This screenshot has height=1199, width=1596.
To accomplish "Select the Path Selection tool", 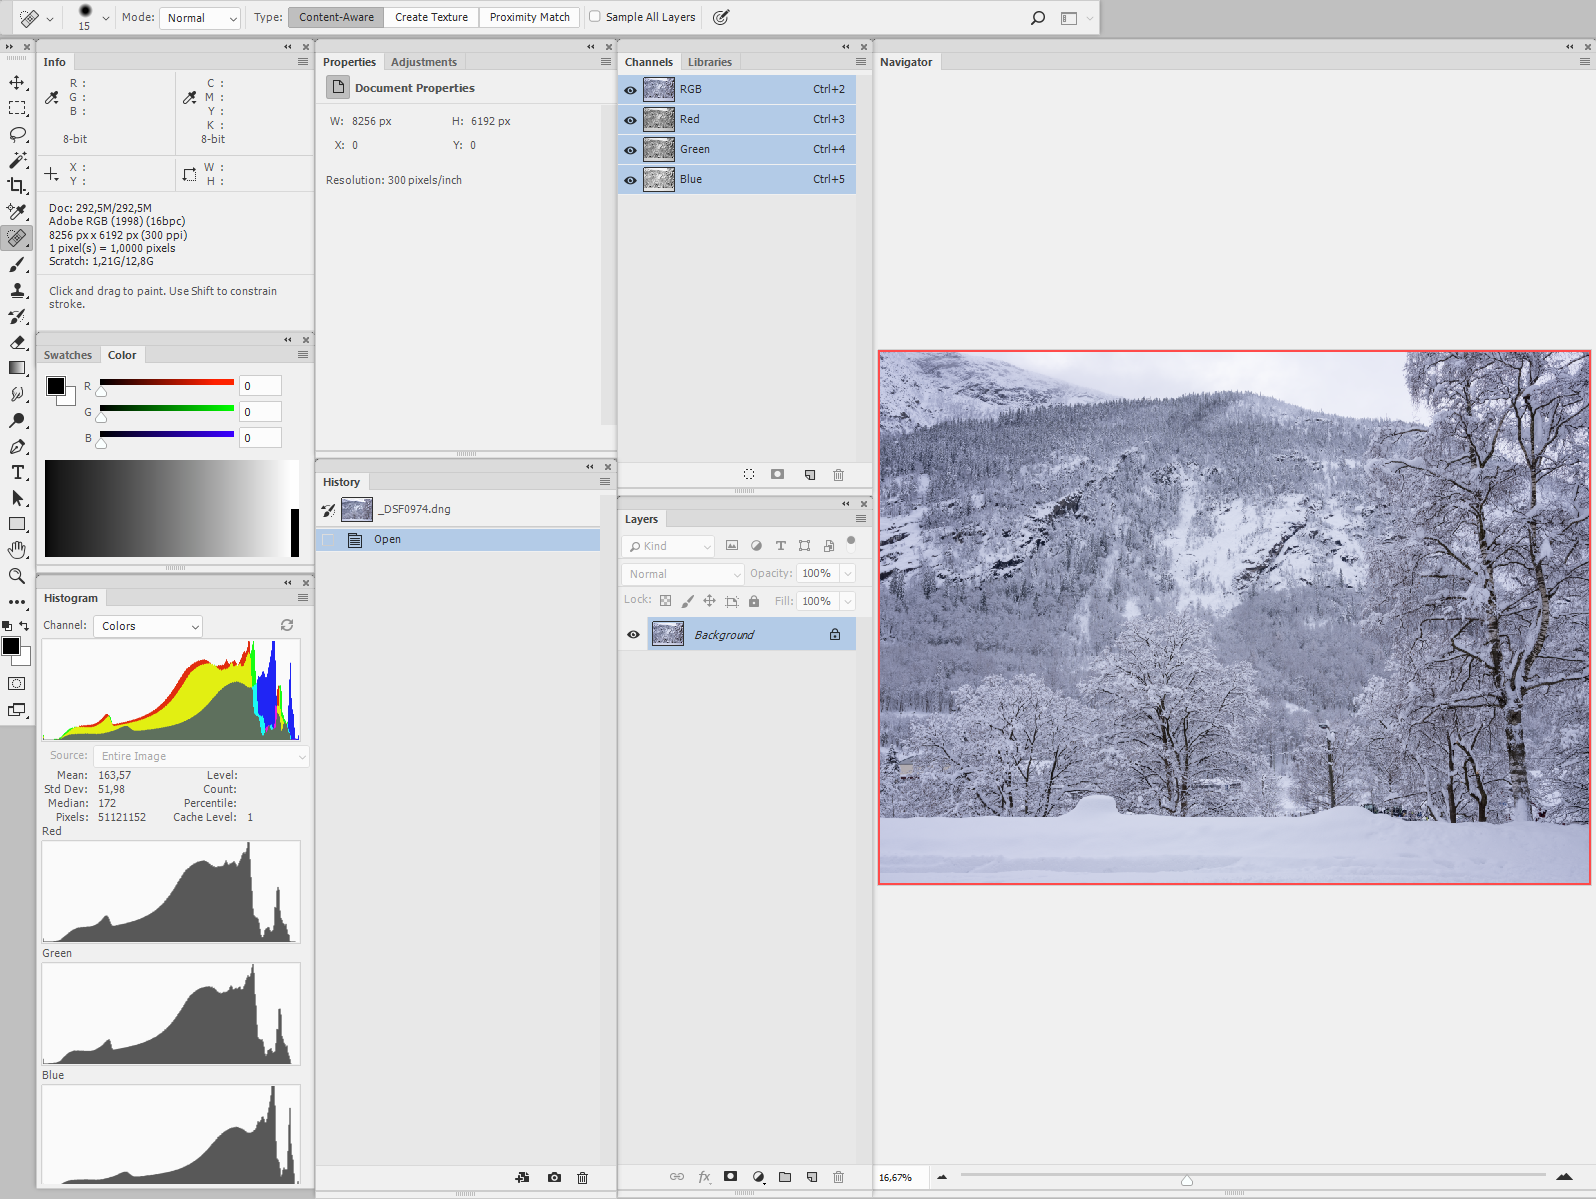I will (17, 498).
